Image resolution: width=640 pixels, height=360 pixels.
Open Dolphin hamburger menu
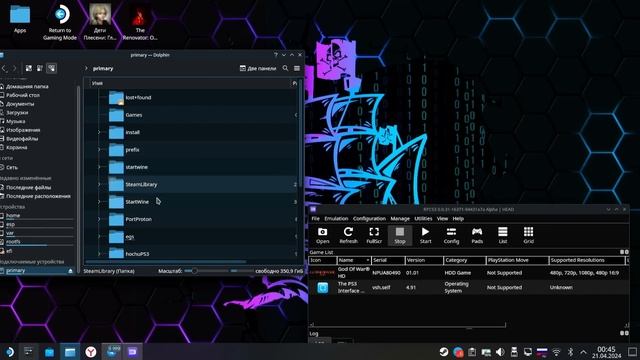point(297,69)
